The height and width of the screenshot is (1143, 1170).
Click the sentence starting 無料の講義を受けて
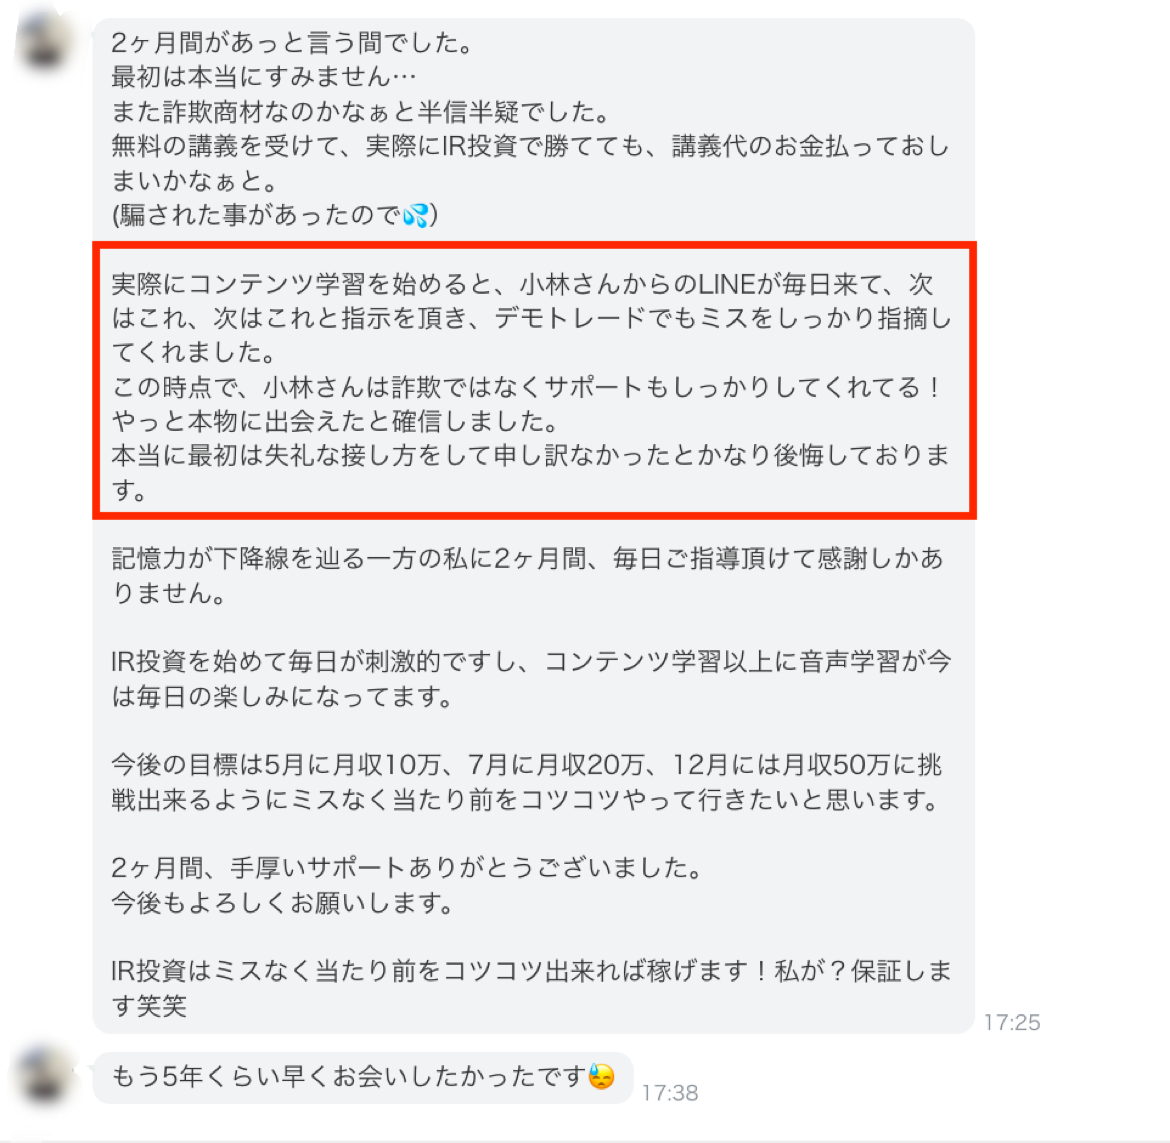point(531,163)
